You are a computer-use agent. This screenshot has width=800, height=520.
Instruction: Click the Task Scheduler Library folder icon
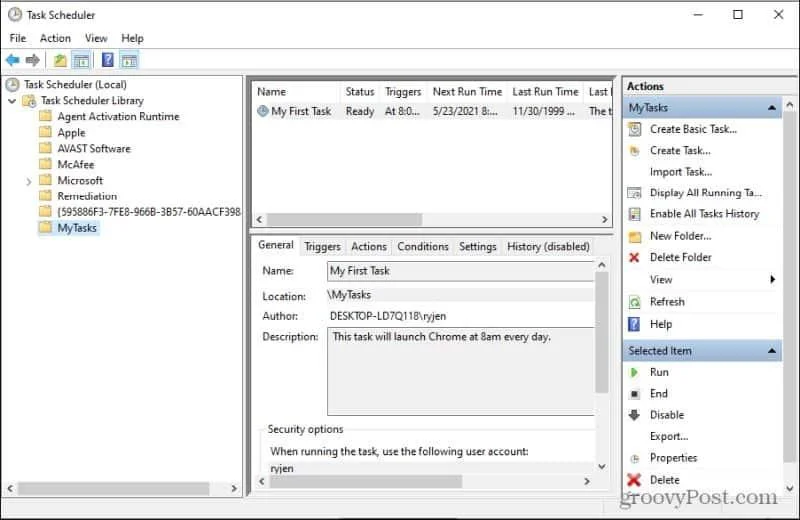point(29,101)
